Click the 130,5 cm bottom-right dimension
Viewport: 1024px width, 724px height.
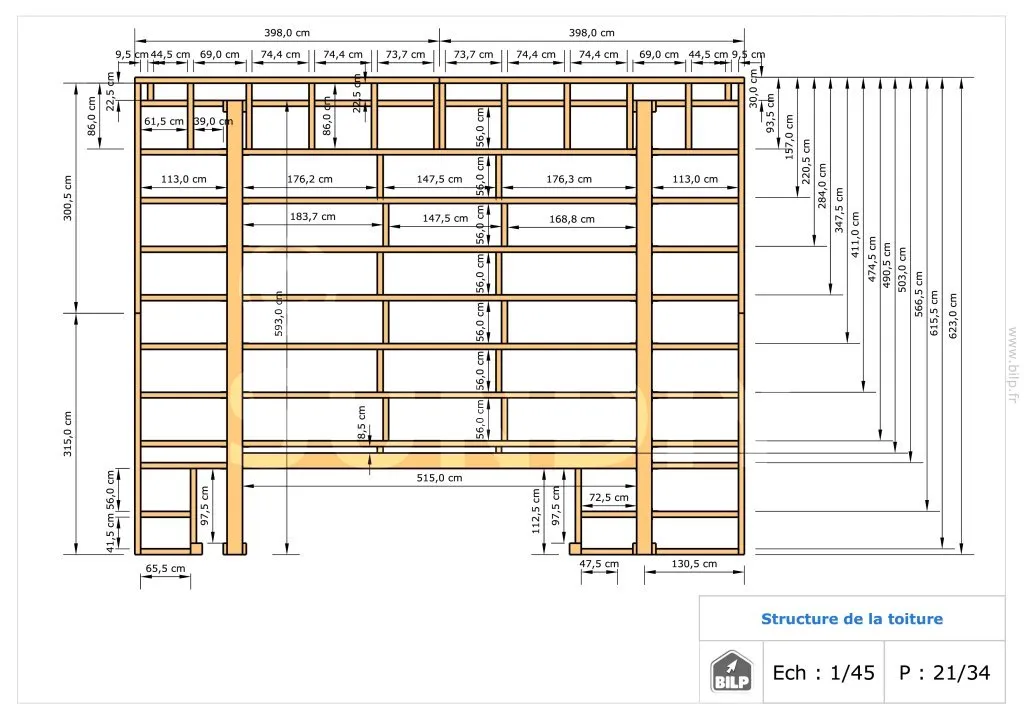[x=694, y=564]
